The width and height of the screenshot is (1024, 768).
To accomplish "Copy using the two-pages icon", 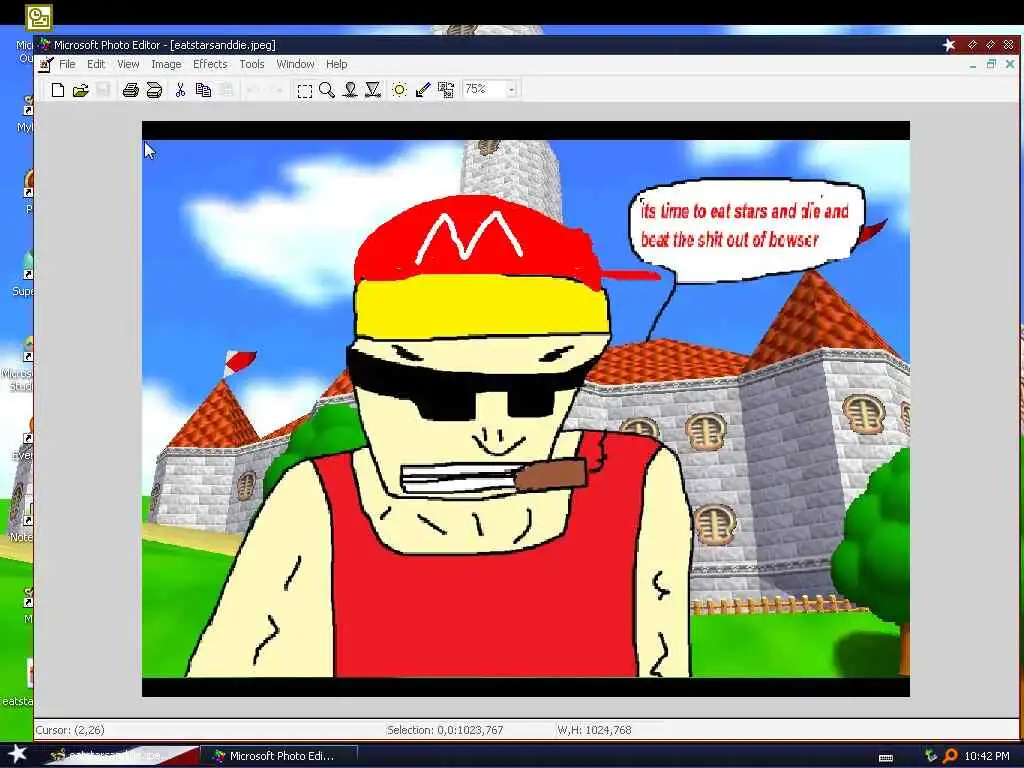I will pyautogui.click(x=203, y=90).
